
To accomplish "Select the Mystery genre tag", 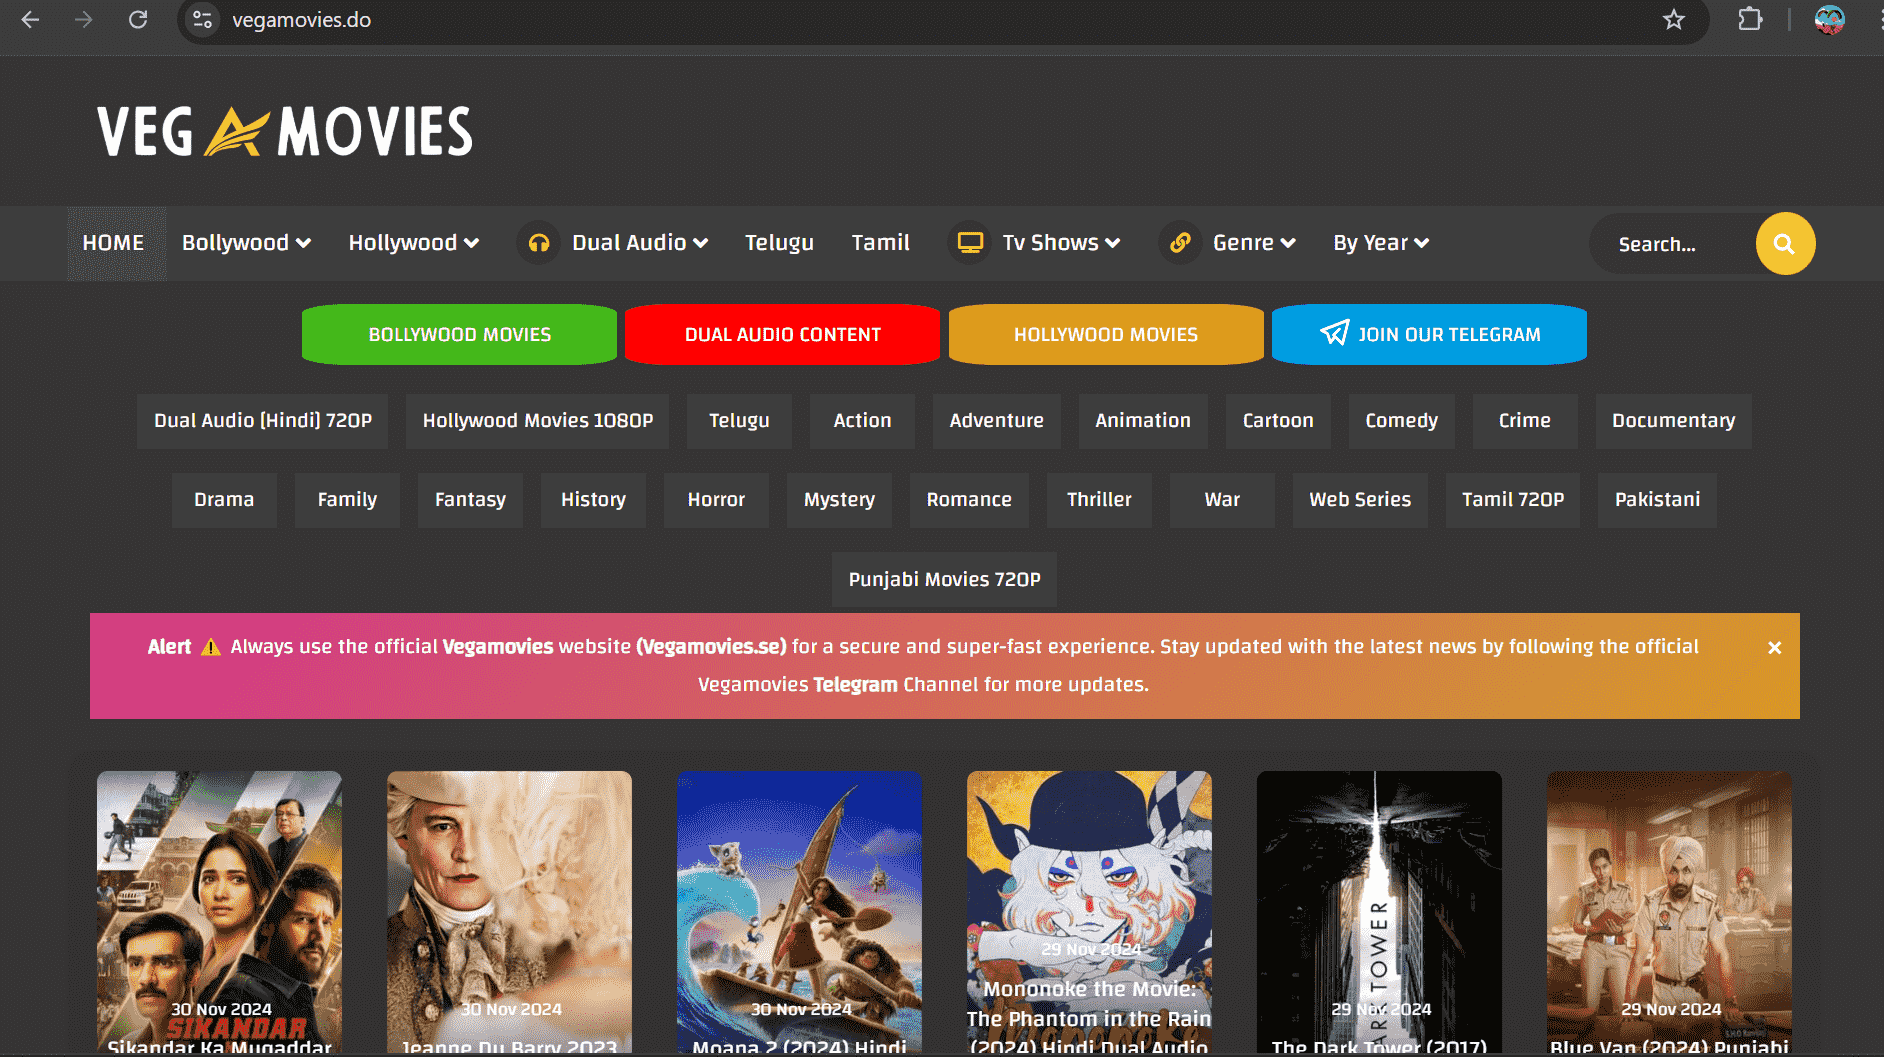I will pyautogui.click(x=839, y=500).
